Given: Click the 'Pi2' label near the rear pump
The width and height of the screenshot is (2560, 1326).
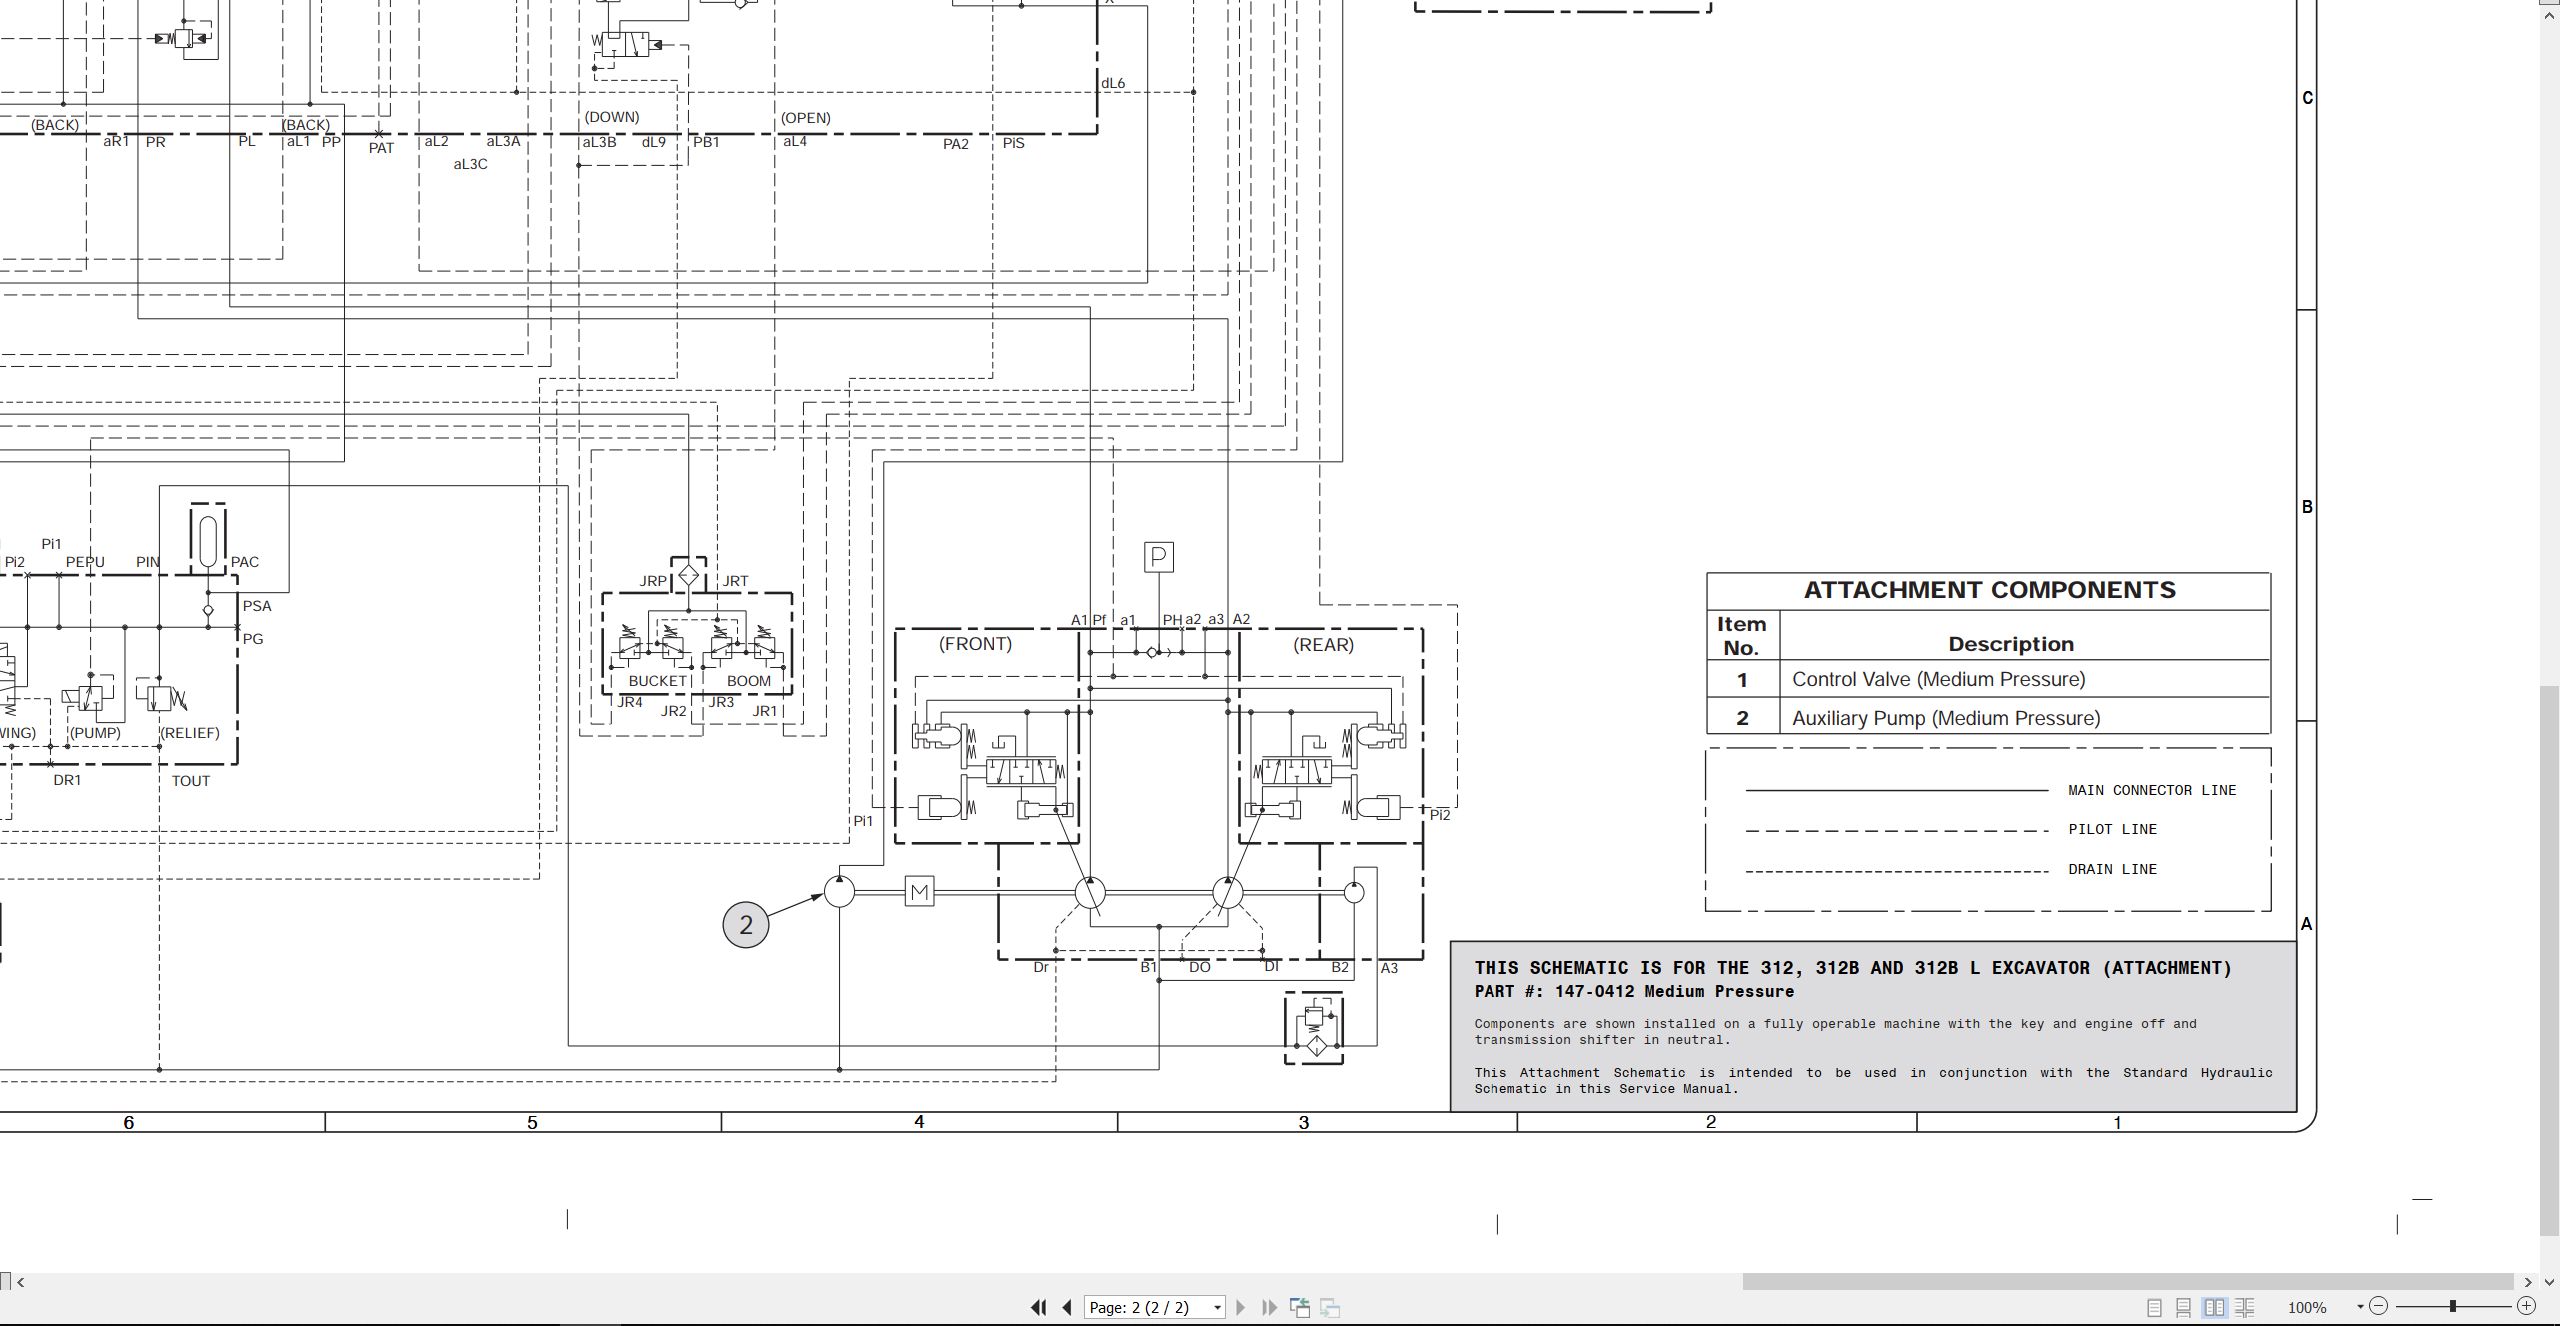Looking at the screenshot, I should pyautogui.click(x=1440, y=815).
